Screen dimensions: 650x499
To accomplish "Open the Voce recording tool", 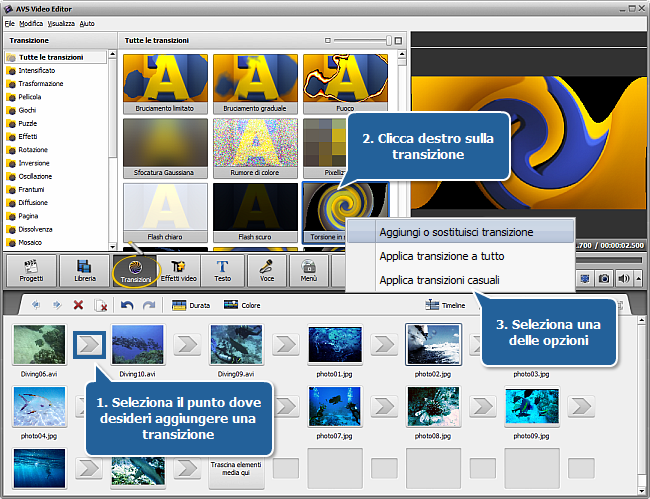I will [267, 271].
